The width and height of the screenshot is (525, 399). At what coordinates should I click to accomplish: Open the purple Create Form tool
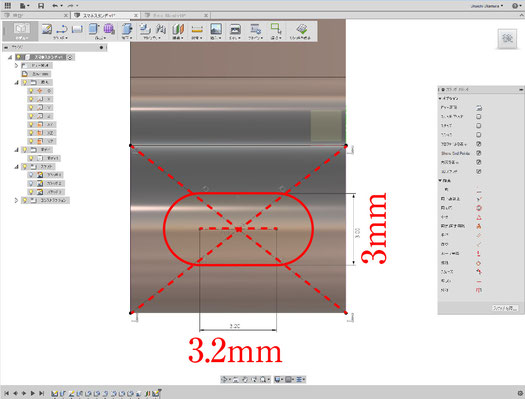pos(109,29)
